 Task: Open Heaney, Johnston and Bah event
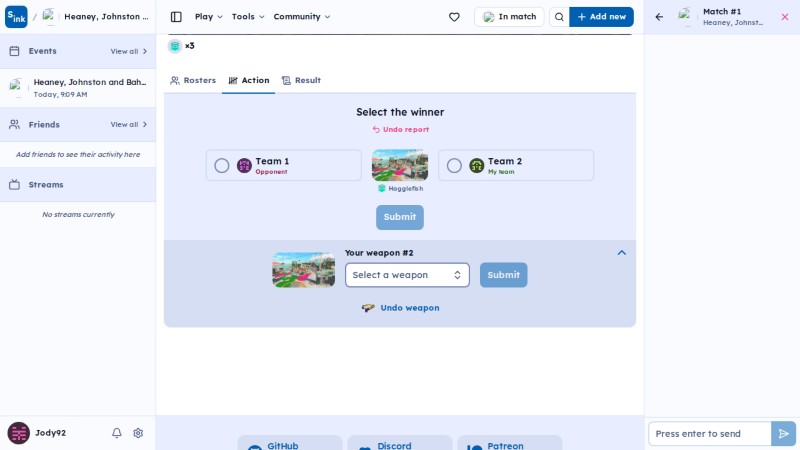78,88
